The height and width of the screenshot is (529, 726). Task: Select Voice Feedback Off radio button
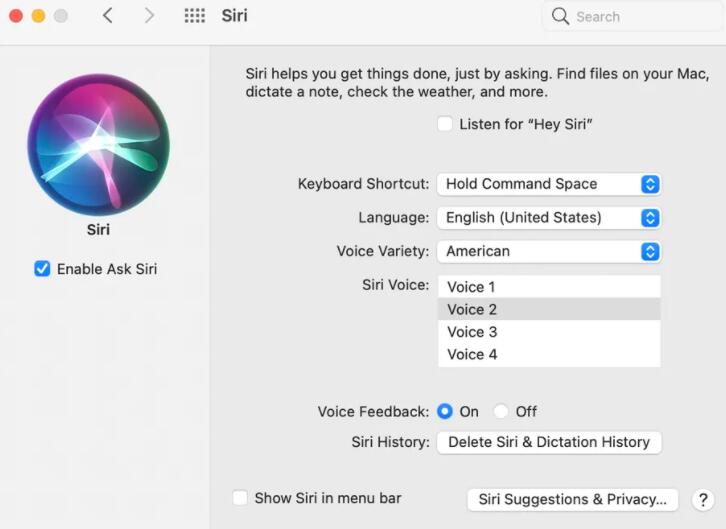(501, 411)
